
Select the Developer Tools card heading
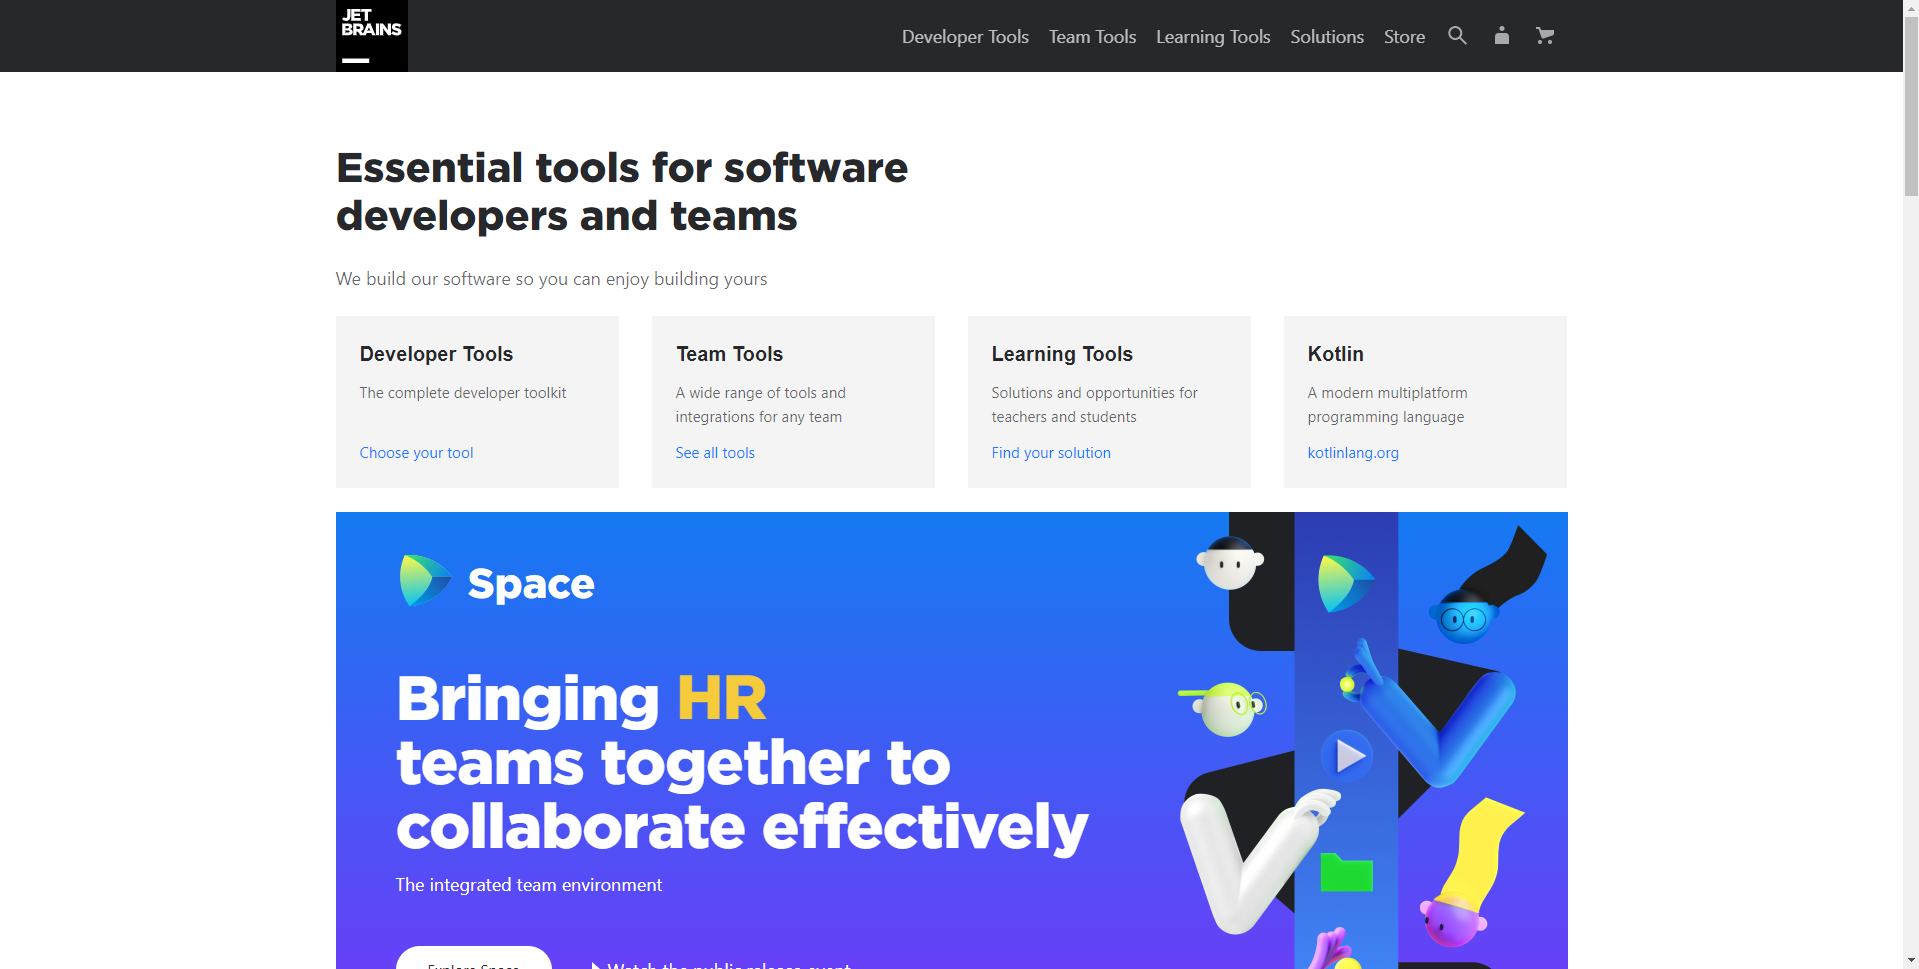pos(436,354)
